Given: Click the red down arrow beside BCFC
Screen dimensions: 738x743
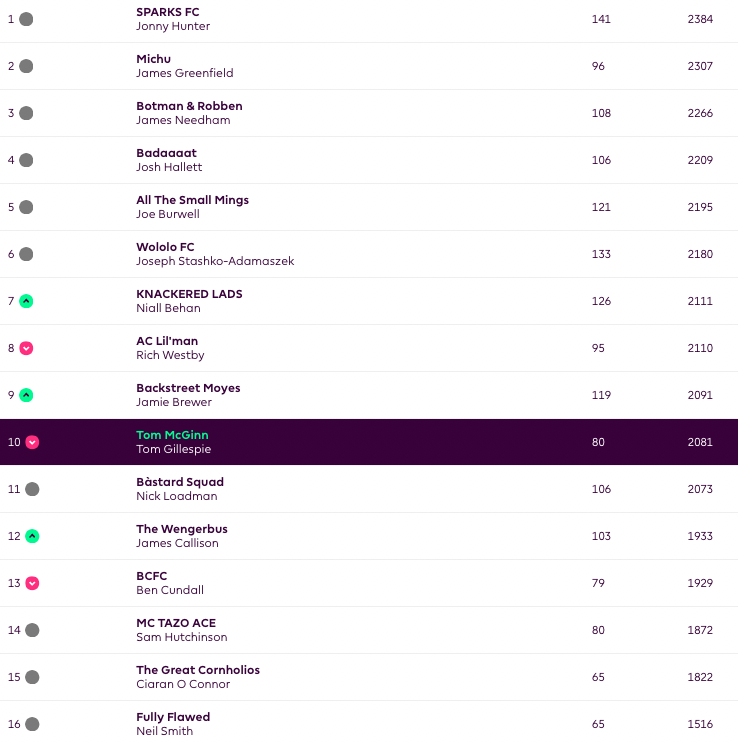Looking at the screenshot, I should (x=32, y=583).
